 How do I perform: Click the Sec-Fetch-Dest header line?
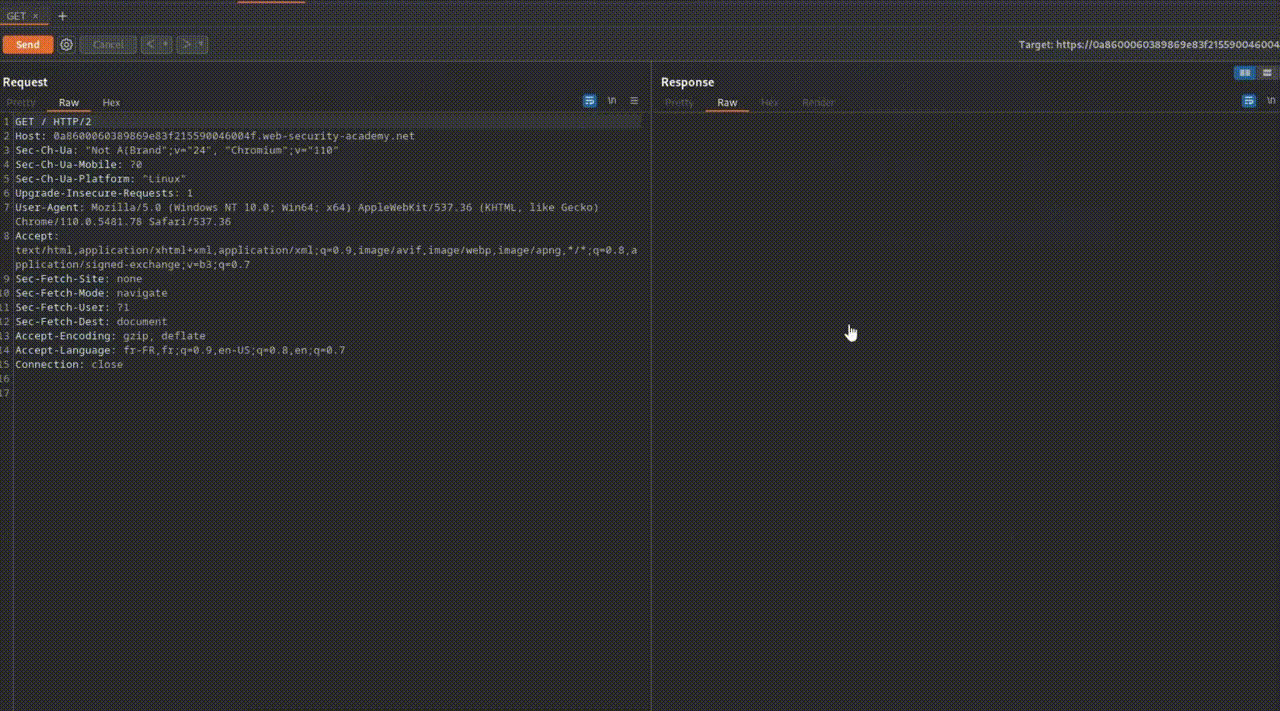click(x=91, y=322)
